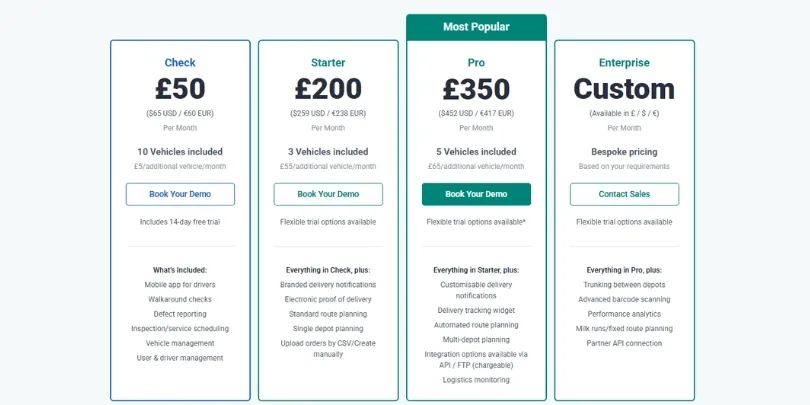Click the £50 price
The width and height of the screenshot is (810, 405).
(x=180, y=89)
